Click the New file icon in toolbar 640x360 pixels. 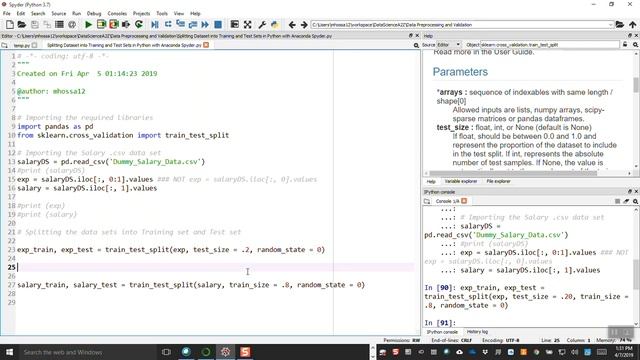(x=9, y=24)
